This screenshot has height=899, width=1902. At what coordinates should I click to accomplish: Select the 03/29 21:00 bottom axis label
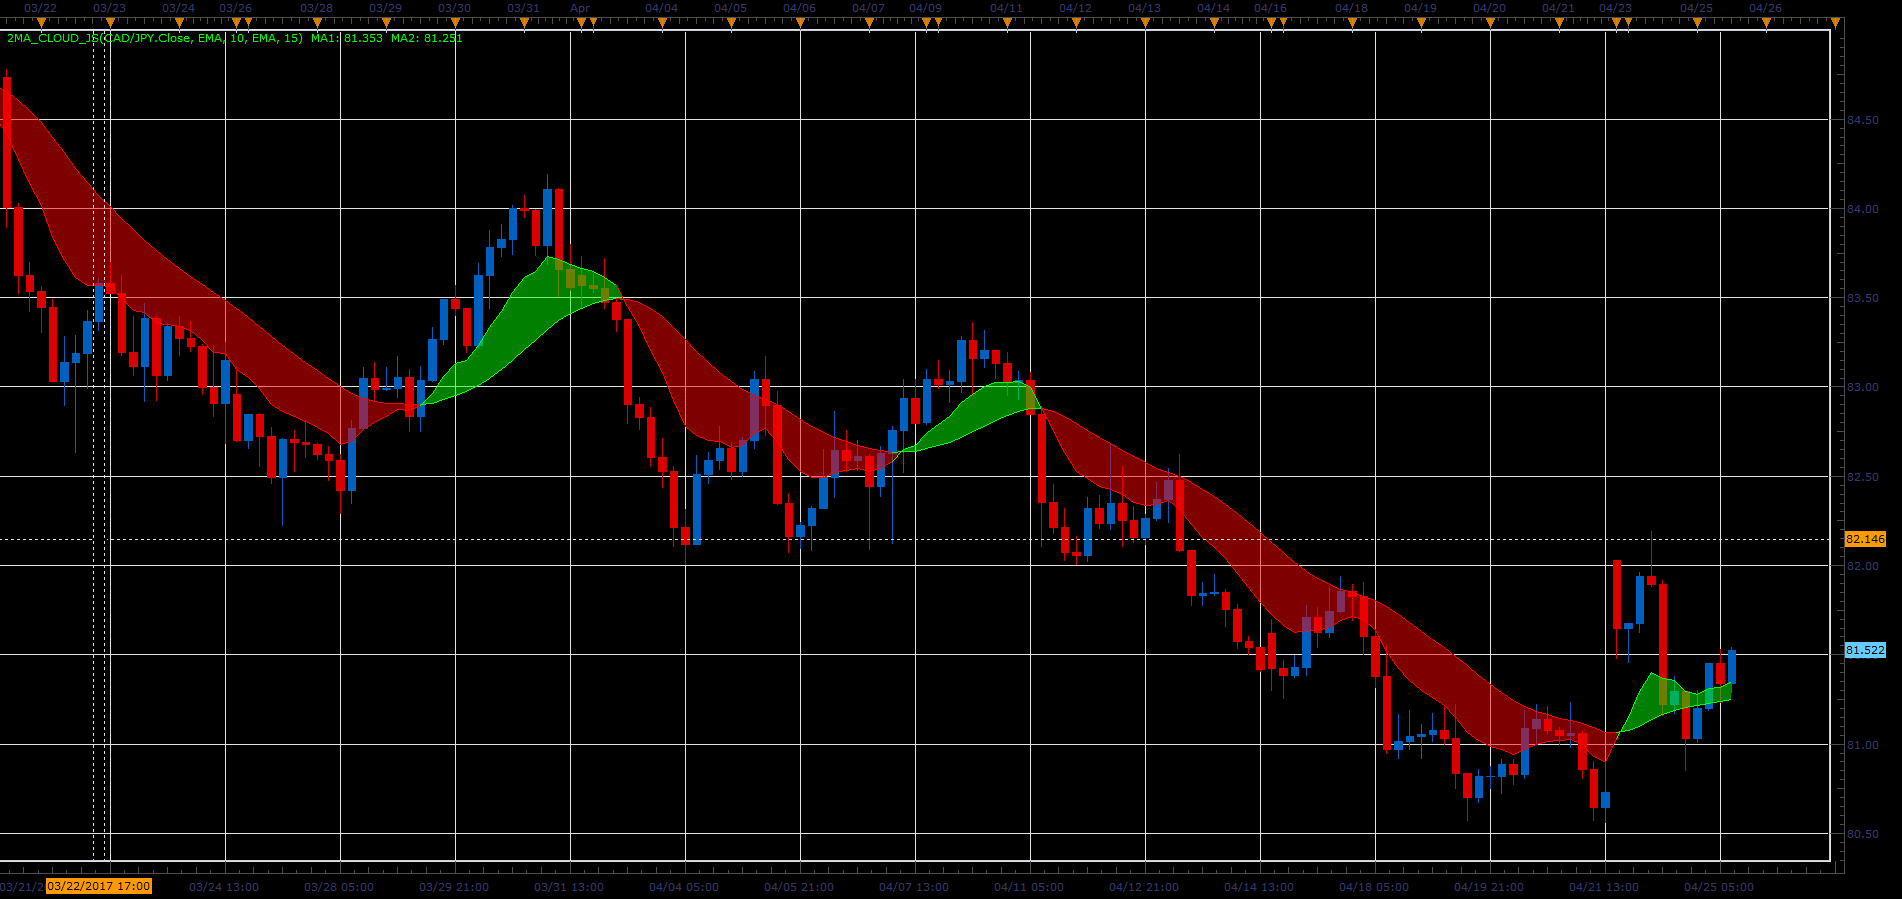pyautogui.click(x=454, y=887)
